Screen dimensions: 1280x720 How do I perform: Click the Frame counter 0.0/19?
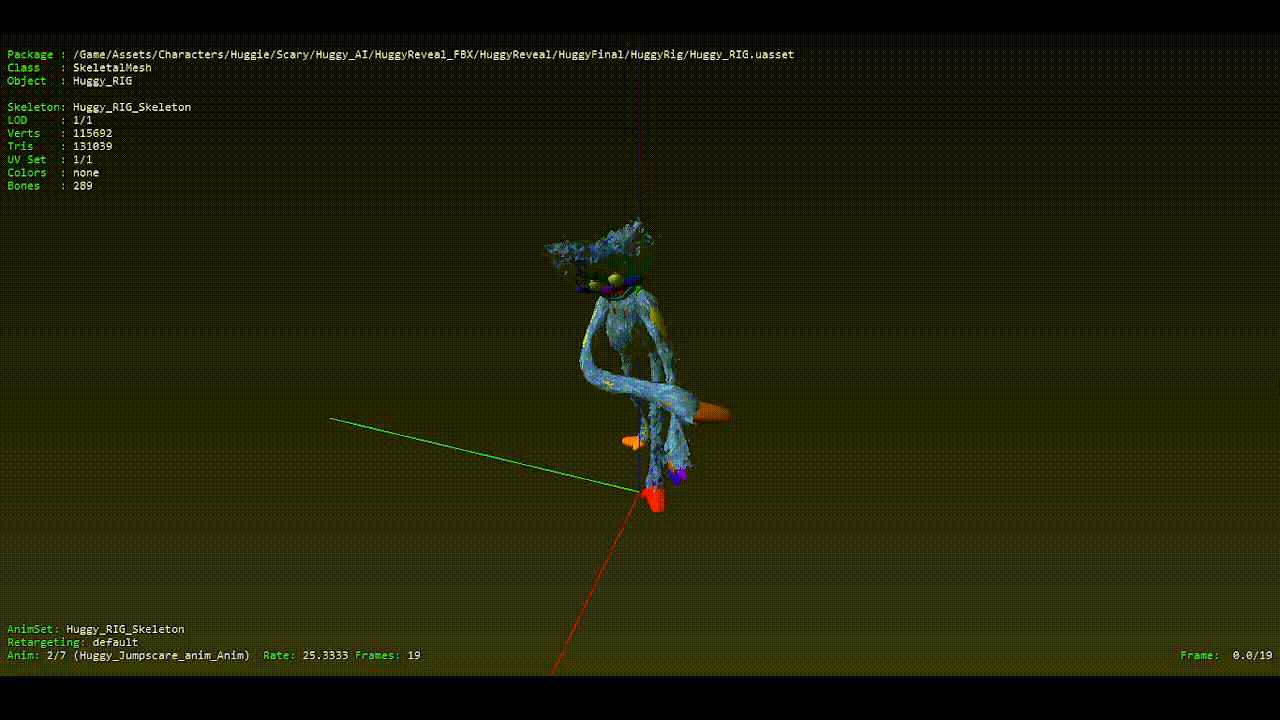tap(1252, 655)
